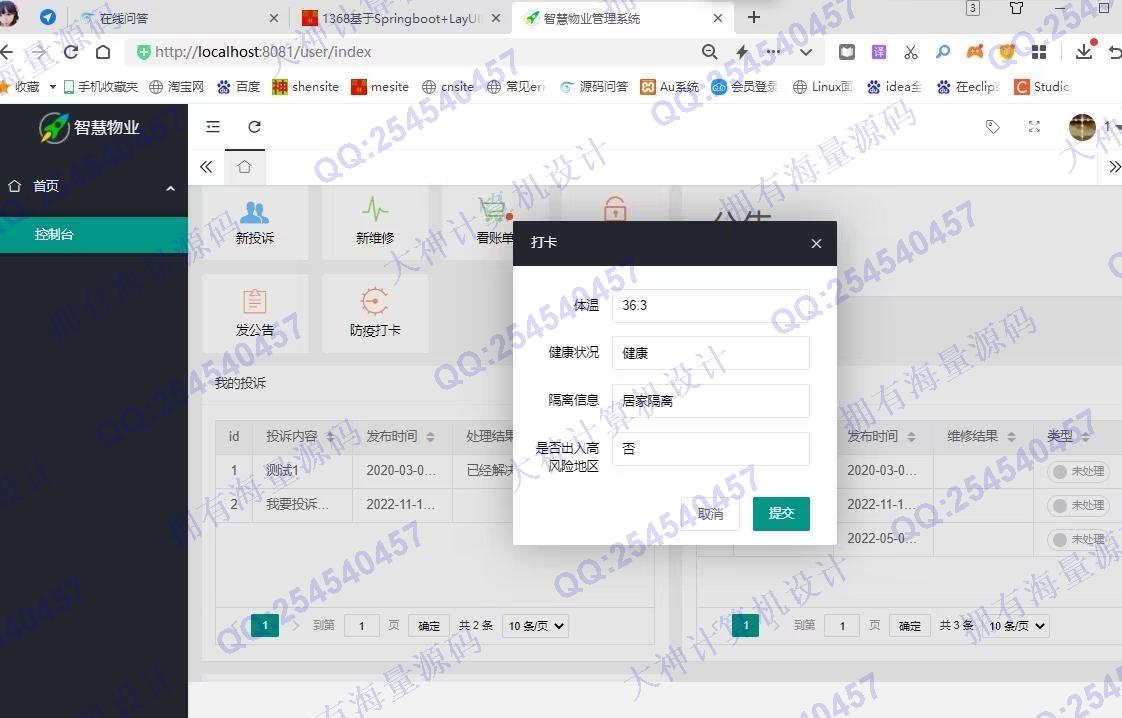This screenshot has width=1122, height=718.
Task: Switch to the 在线问答 browser tab
Action: click(x=179, y=19)
